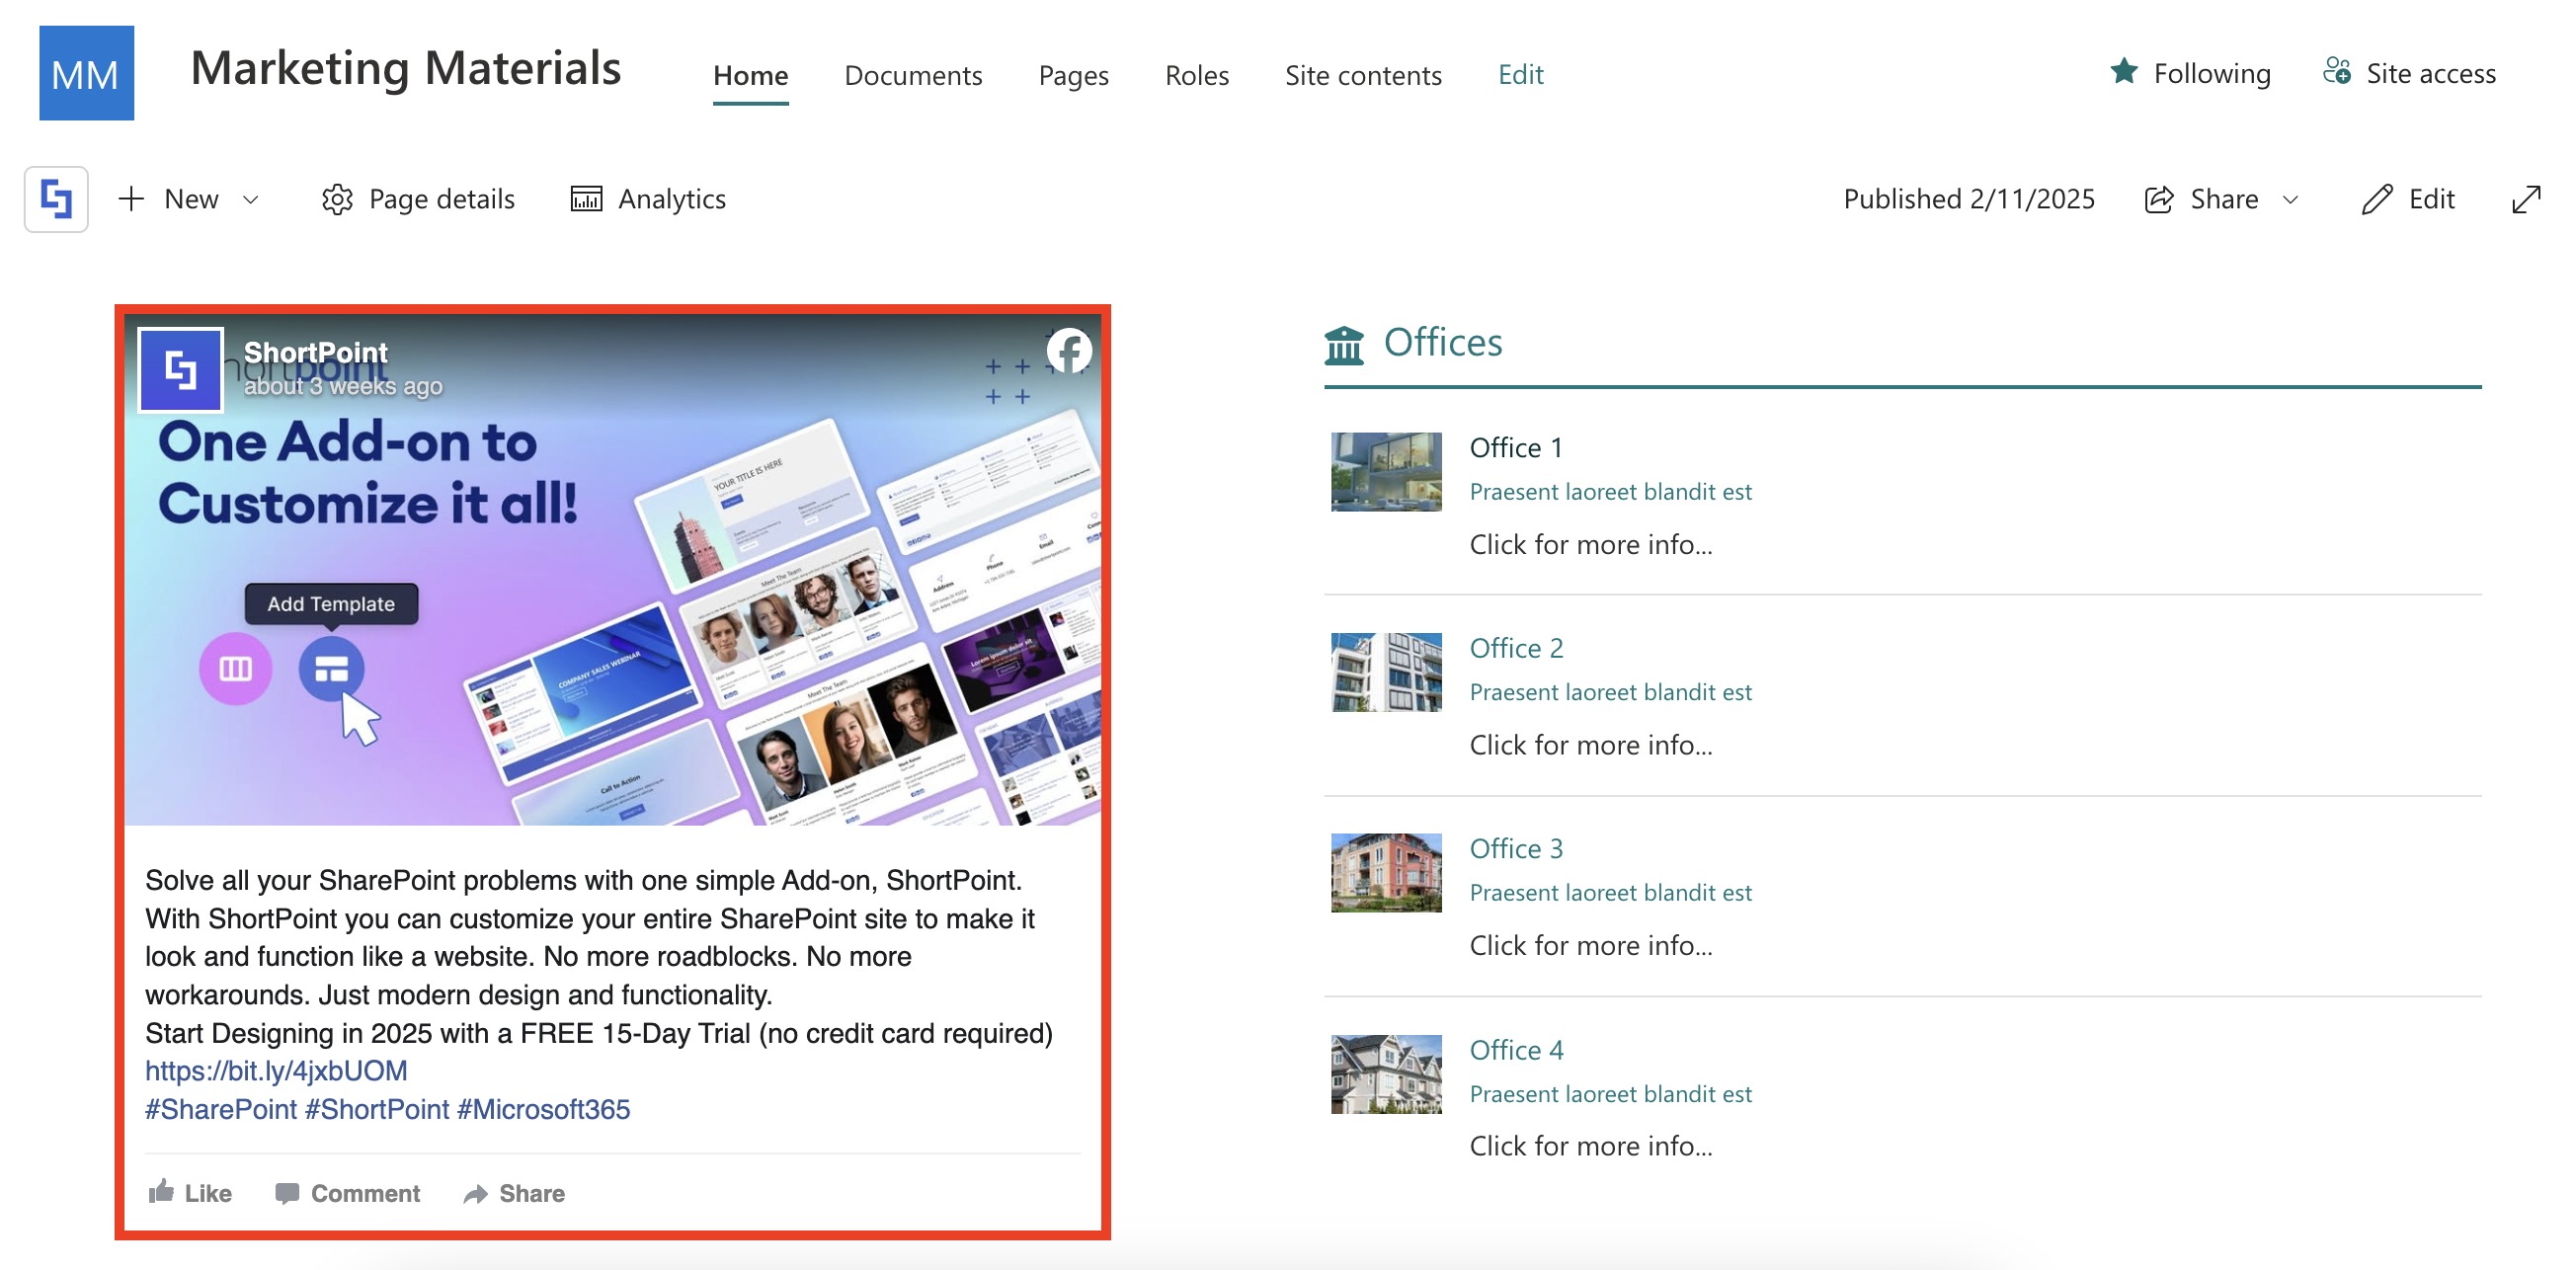This screenshot has width=2576, height=1270.
Task: Click the ShortPoint logo icon in toolbar
Action: pyautogui.click(x=56, y=199)
